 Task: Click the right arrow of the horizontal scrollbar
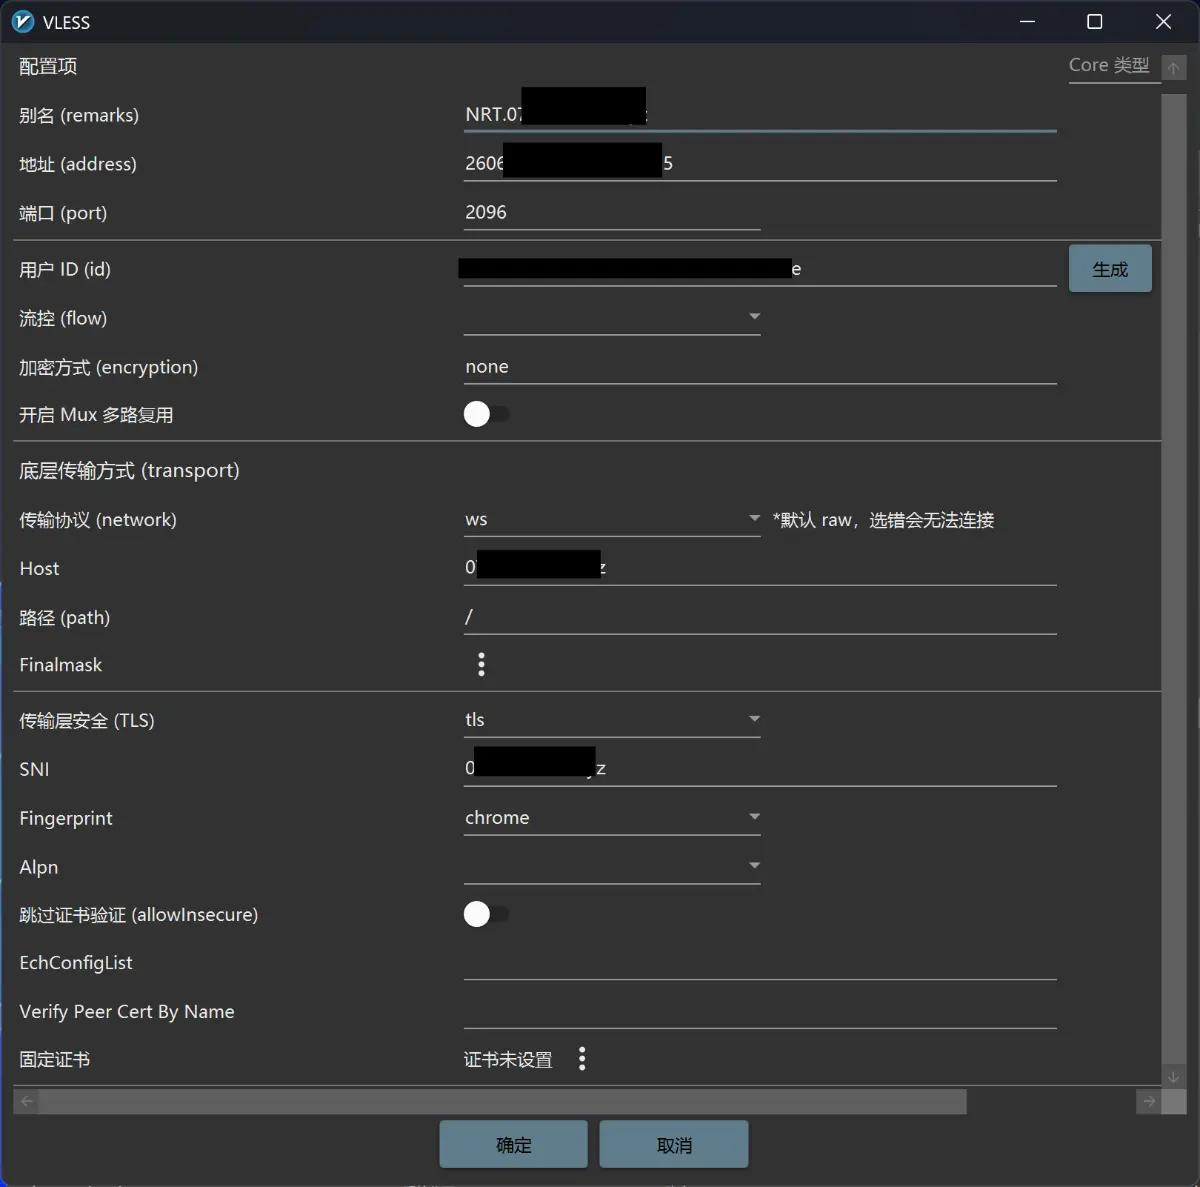click(x=1149, y=1101)
